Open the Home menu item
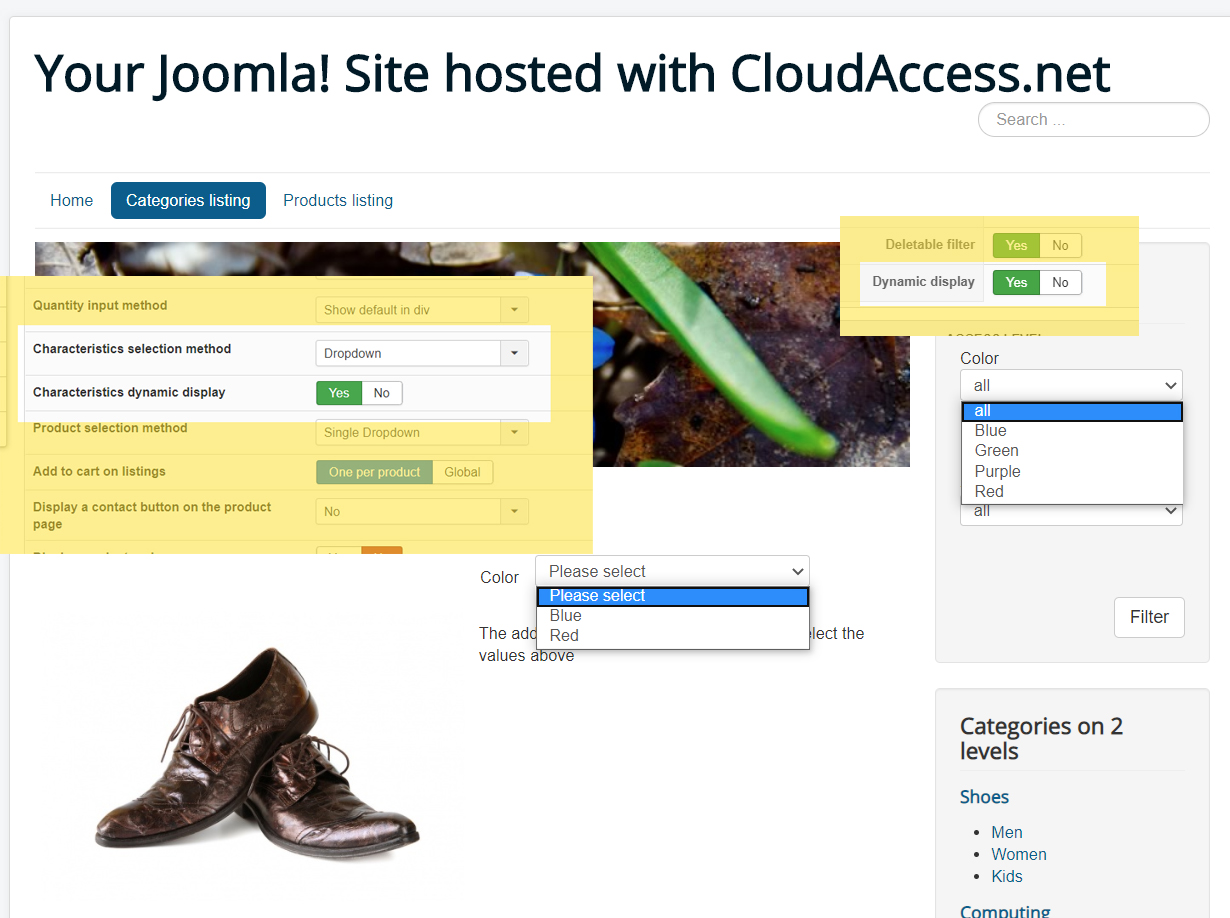This screenshot has width=1230, height=918. 72,200
